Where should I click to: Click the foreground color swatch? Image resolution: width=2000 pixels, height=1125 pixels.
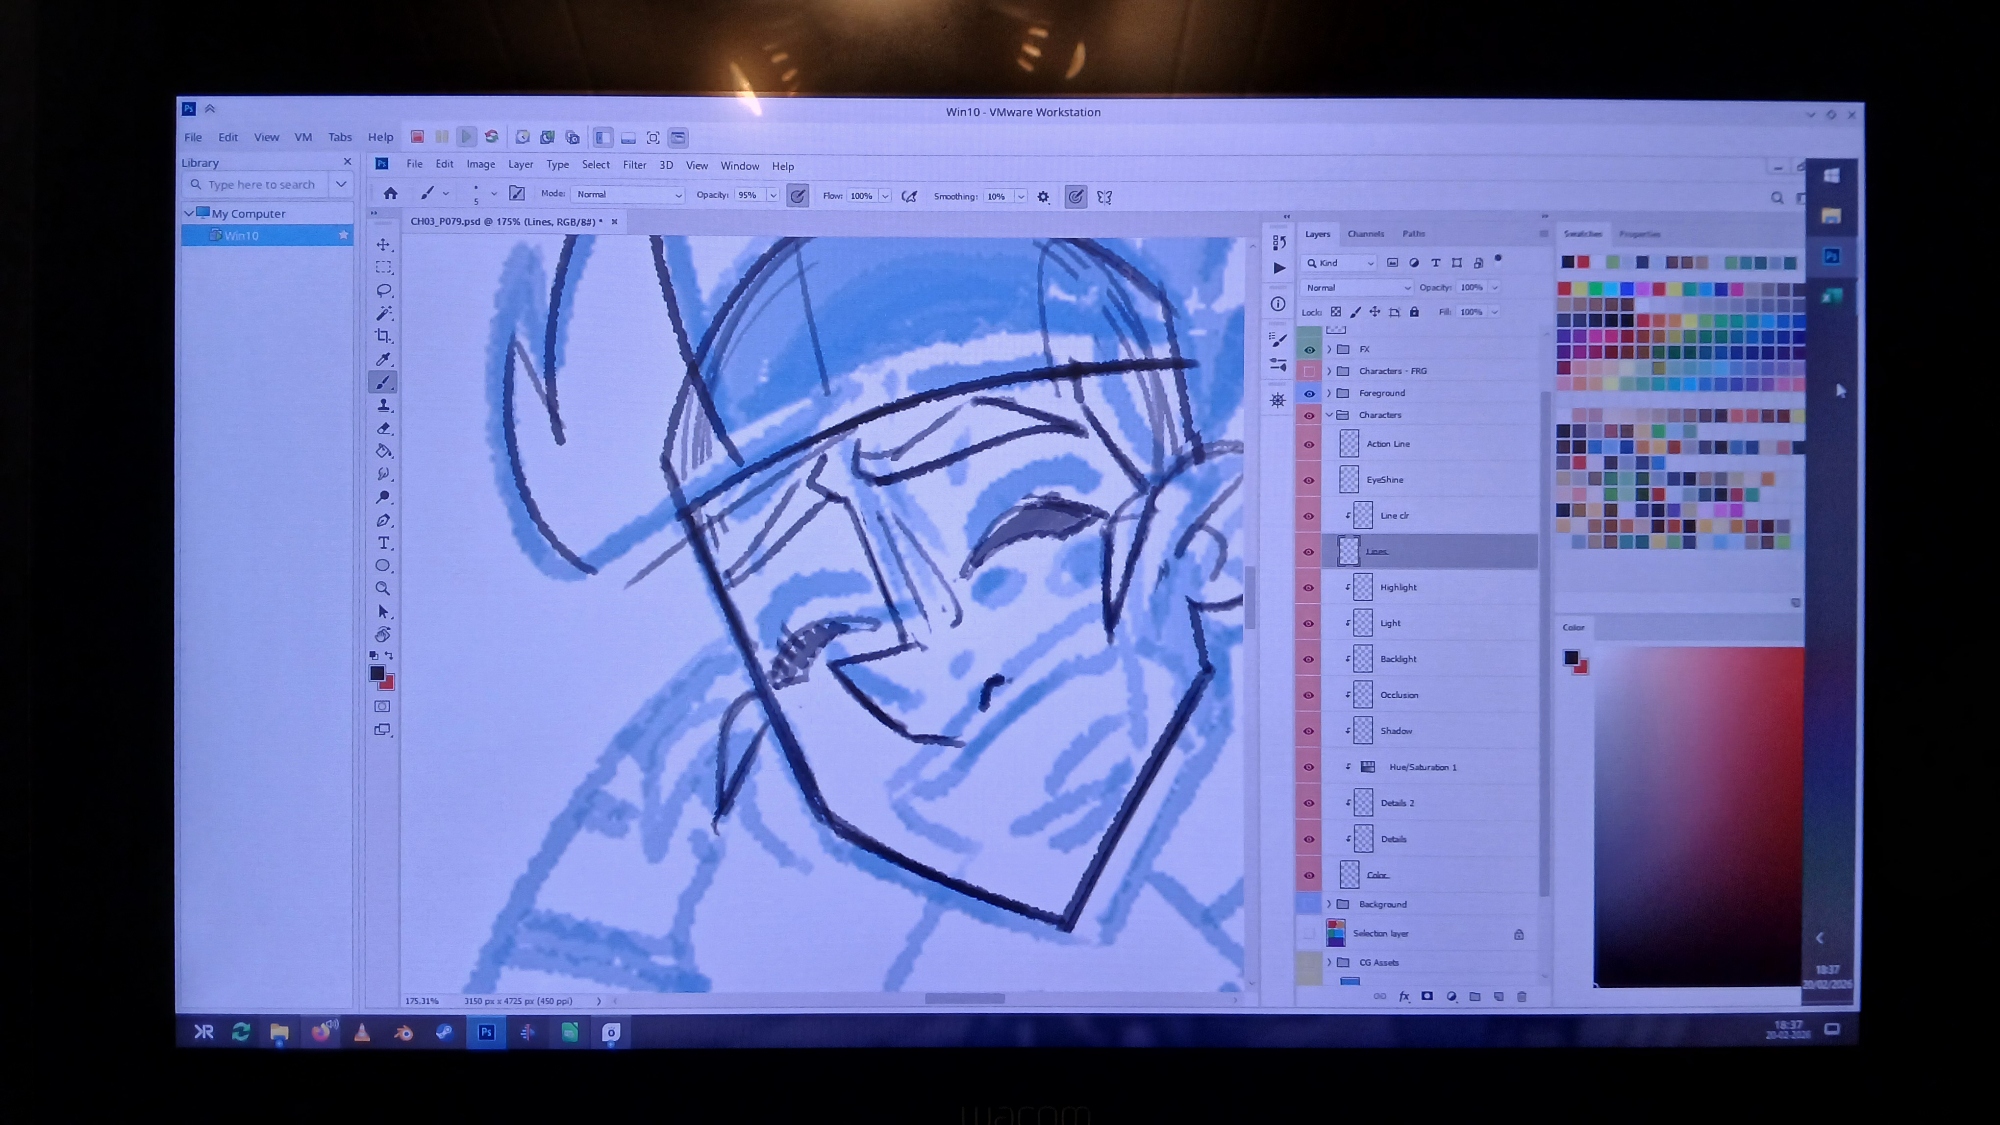[377, 673]
